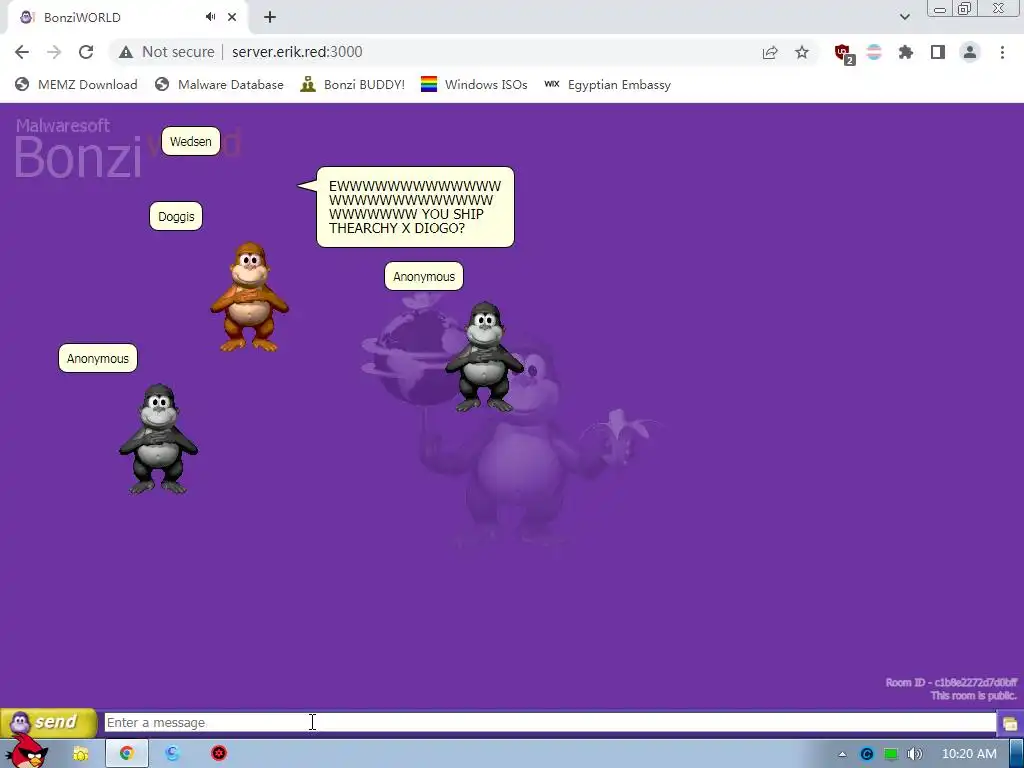1024x768 pixels.
Task: Click the browser forward arrow
Action: (54, 52)
